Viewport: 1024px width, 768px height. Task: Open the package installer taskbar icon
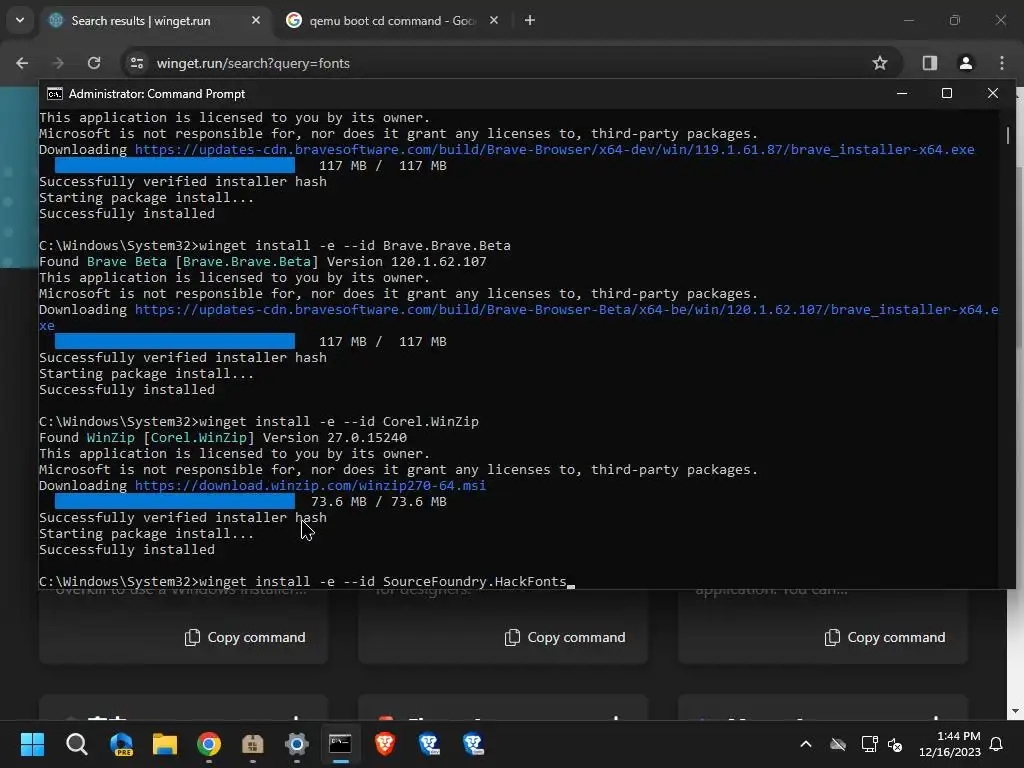click(x=253, y=743)
